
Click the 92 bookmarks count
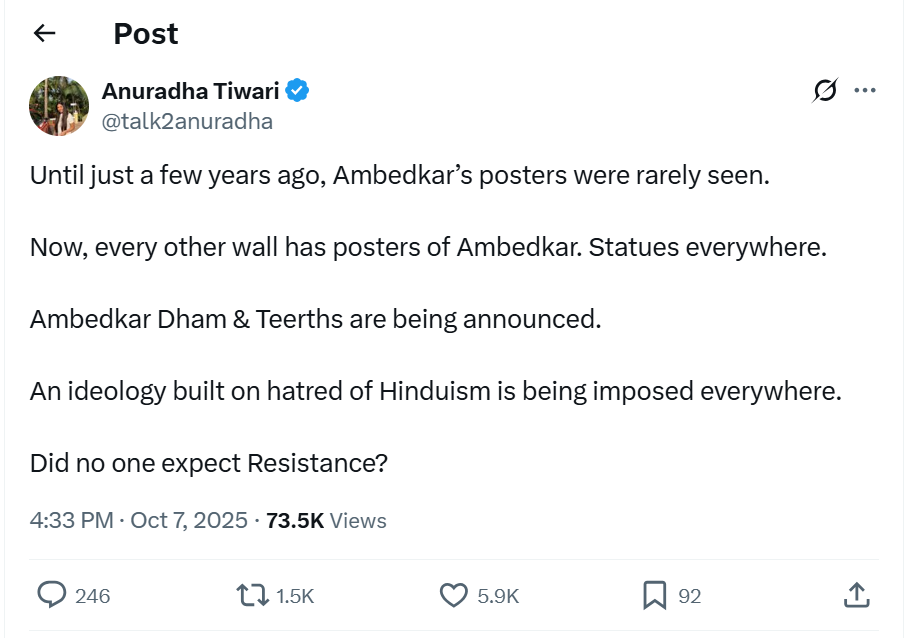(690, 596)
